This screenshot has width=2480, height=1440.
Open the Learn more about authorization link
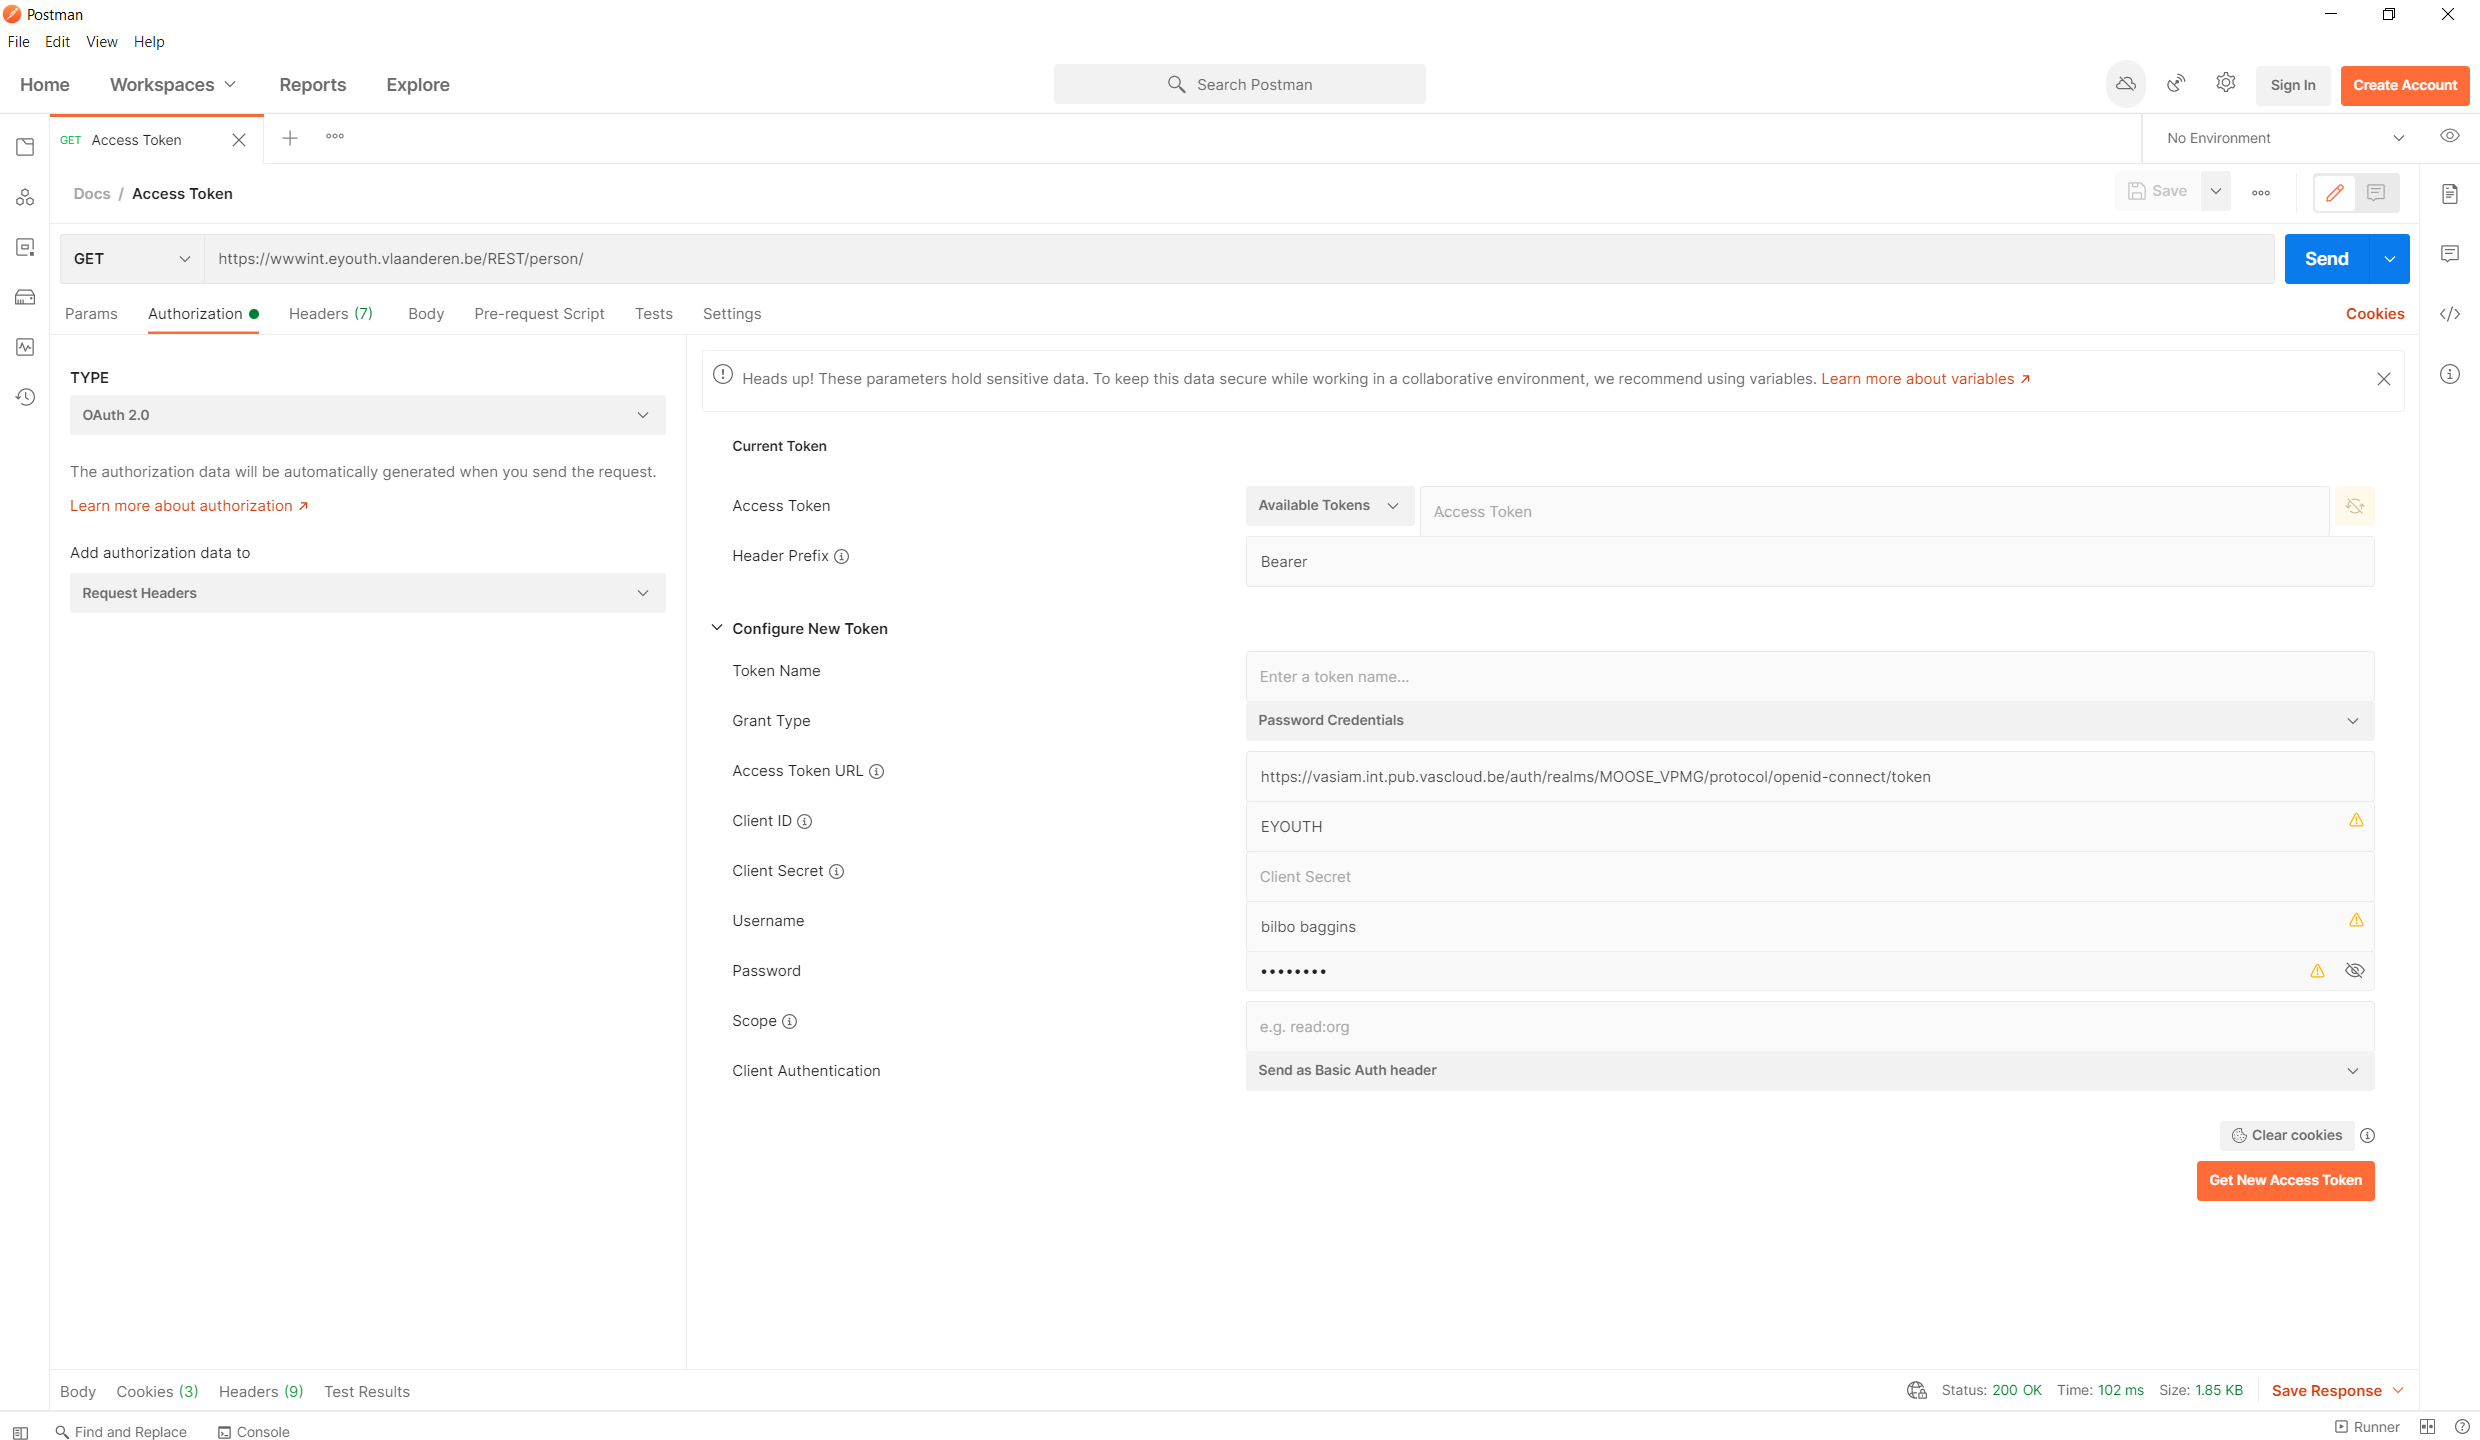tap(189, 506)
